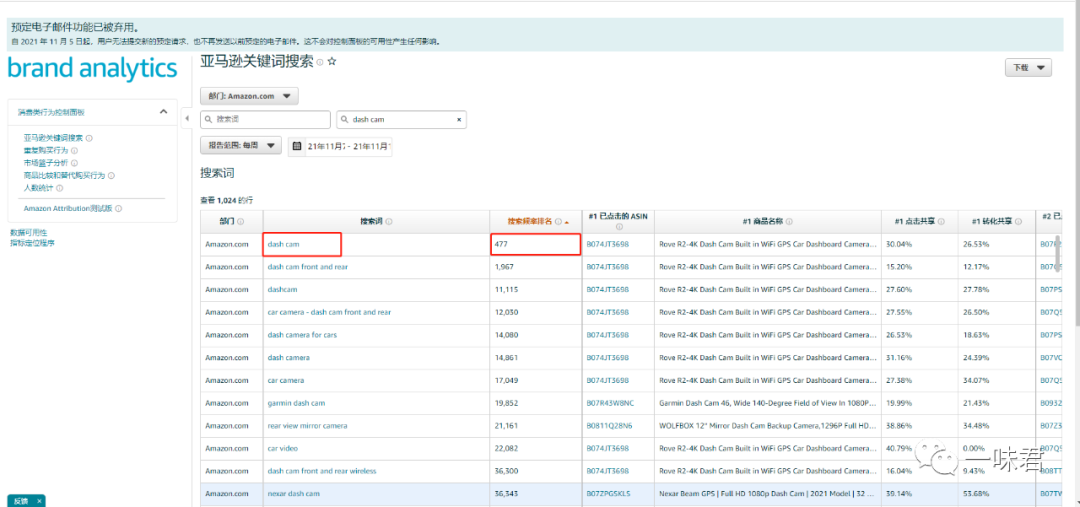Focus the empty 搜索词 search field

coord(265,119)
